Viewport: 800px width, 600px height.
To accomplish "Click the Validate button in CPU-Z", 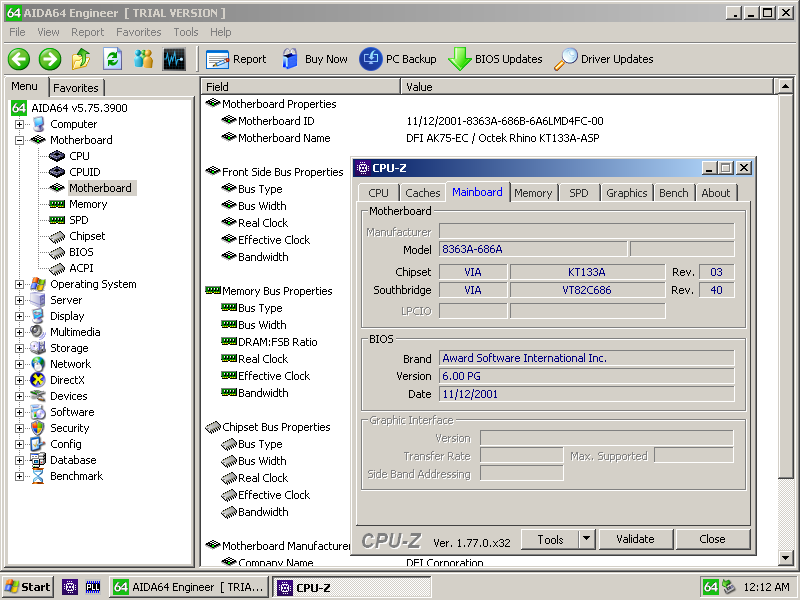I will (635, 539).
